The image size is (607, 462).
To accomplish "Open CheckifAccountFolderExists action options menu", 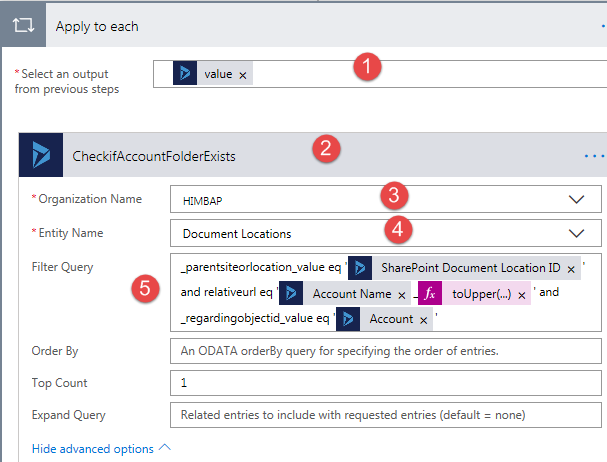I will pos(594,156).
